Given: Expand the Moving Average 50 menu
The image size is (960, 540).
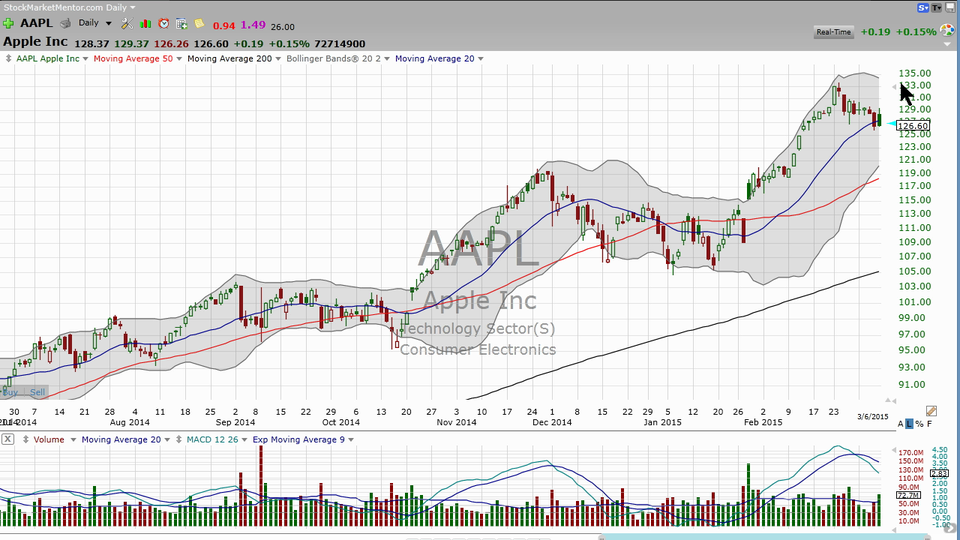Looking at the screenshot, I should (x=179, y=59).
